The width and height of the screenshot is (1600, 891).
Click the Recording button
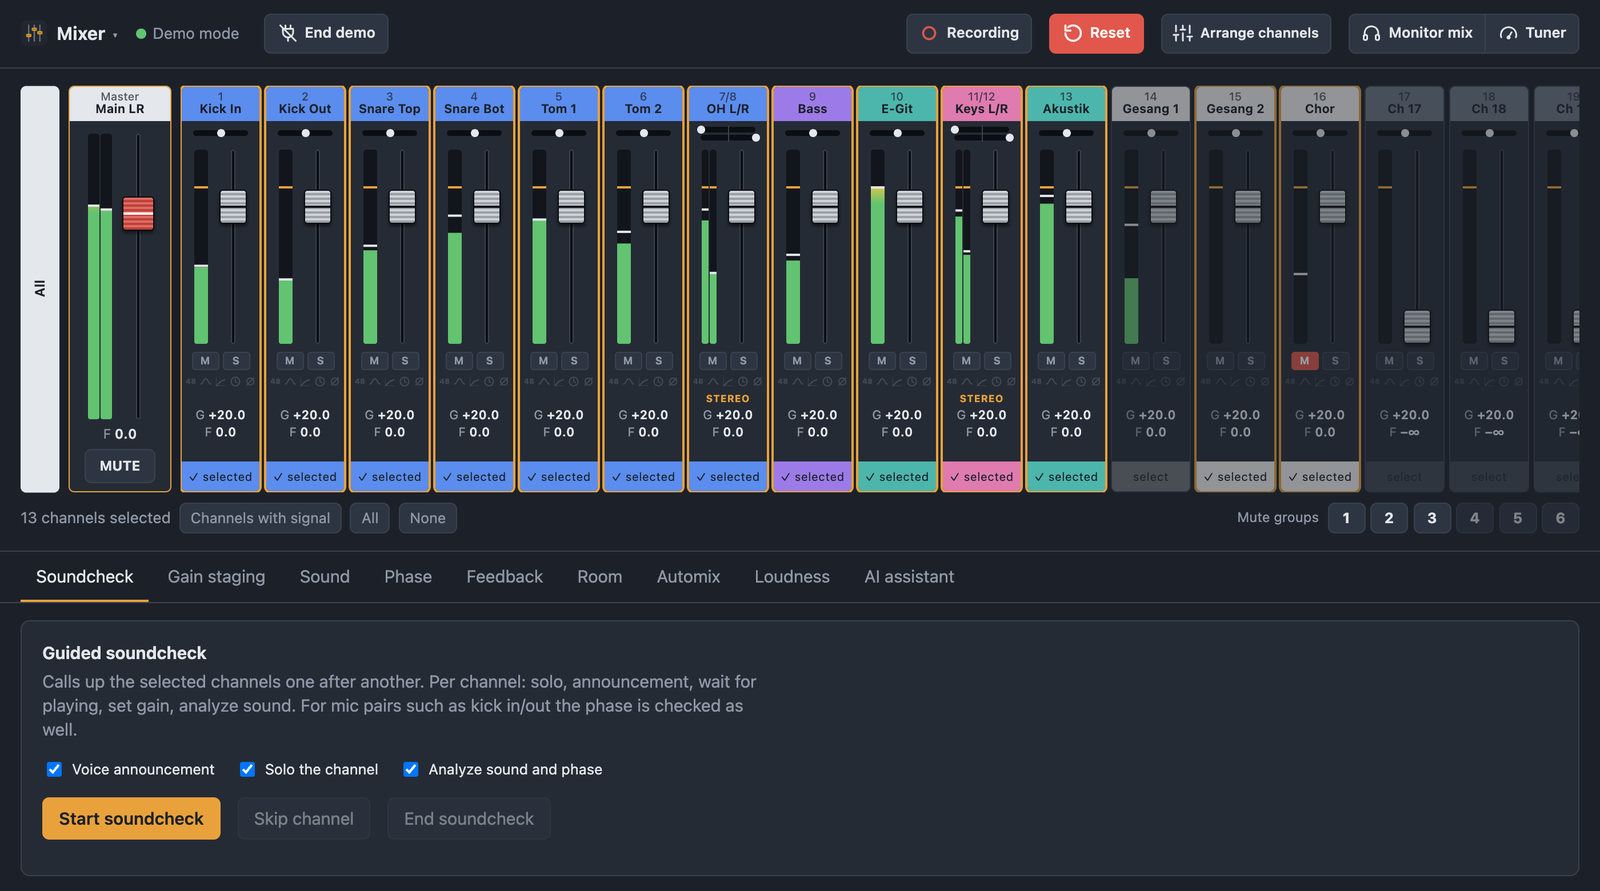[x=970, y=33]
